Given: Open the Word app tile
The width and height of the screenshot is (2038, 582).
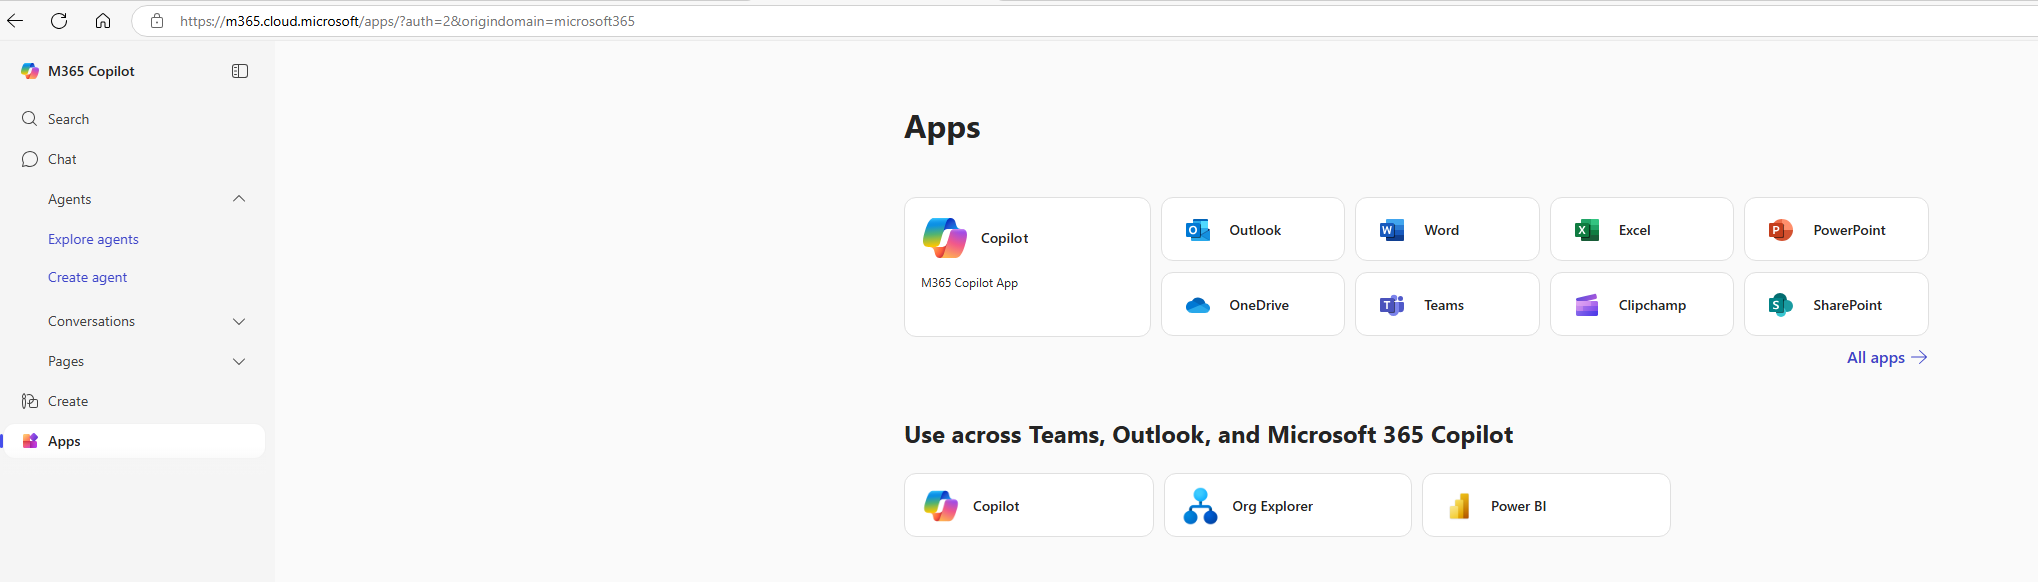Looking at the screenshot, I should pos(1447,229).
